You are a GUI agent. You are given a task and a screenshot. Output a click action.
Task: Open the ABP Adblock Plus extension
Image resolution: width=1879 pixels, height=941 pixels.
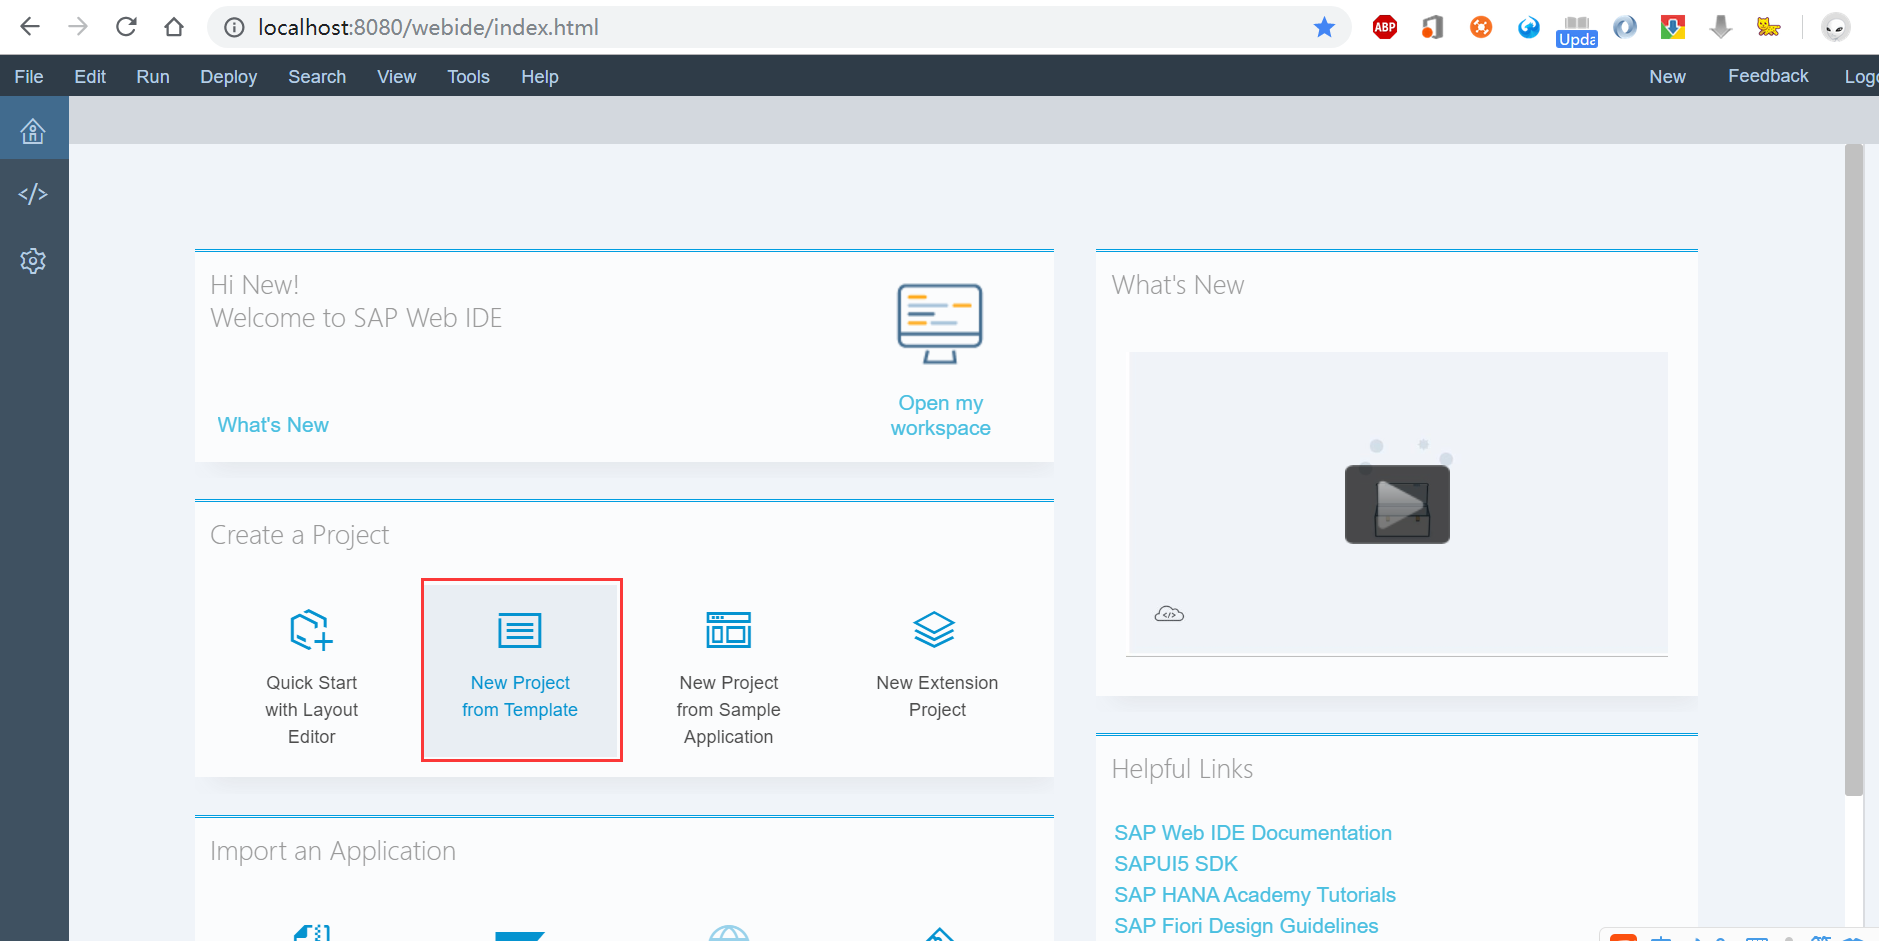click(x=1385, y=27)
